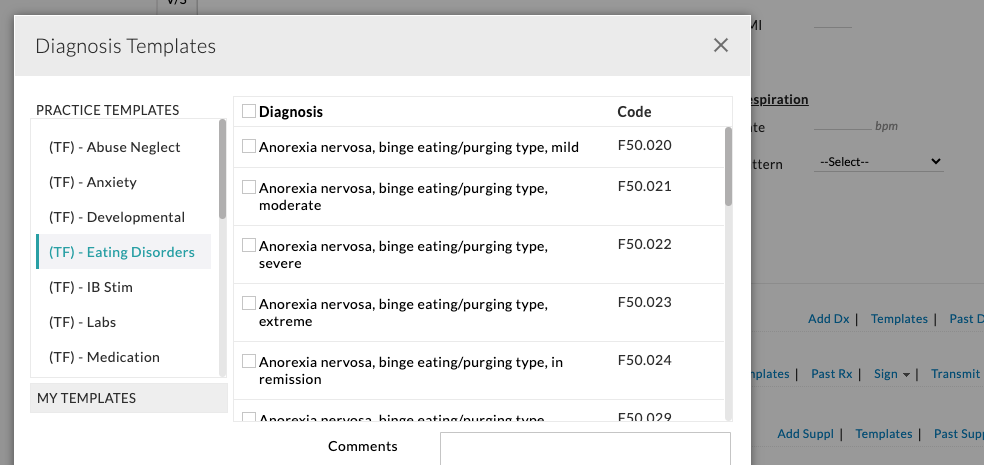Open the (TF) - Labs template
This screenshot has height=465, width=984.
(x=82, y=322)
